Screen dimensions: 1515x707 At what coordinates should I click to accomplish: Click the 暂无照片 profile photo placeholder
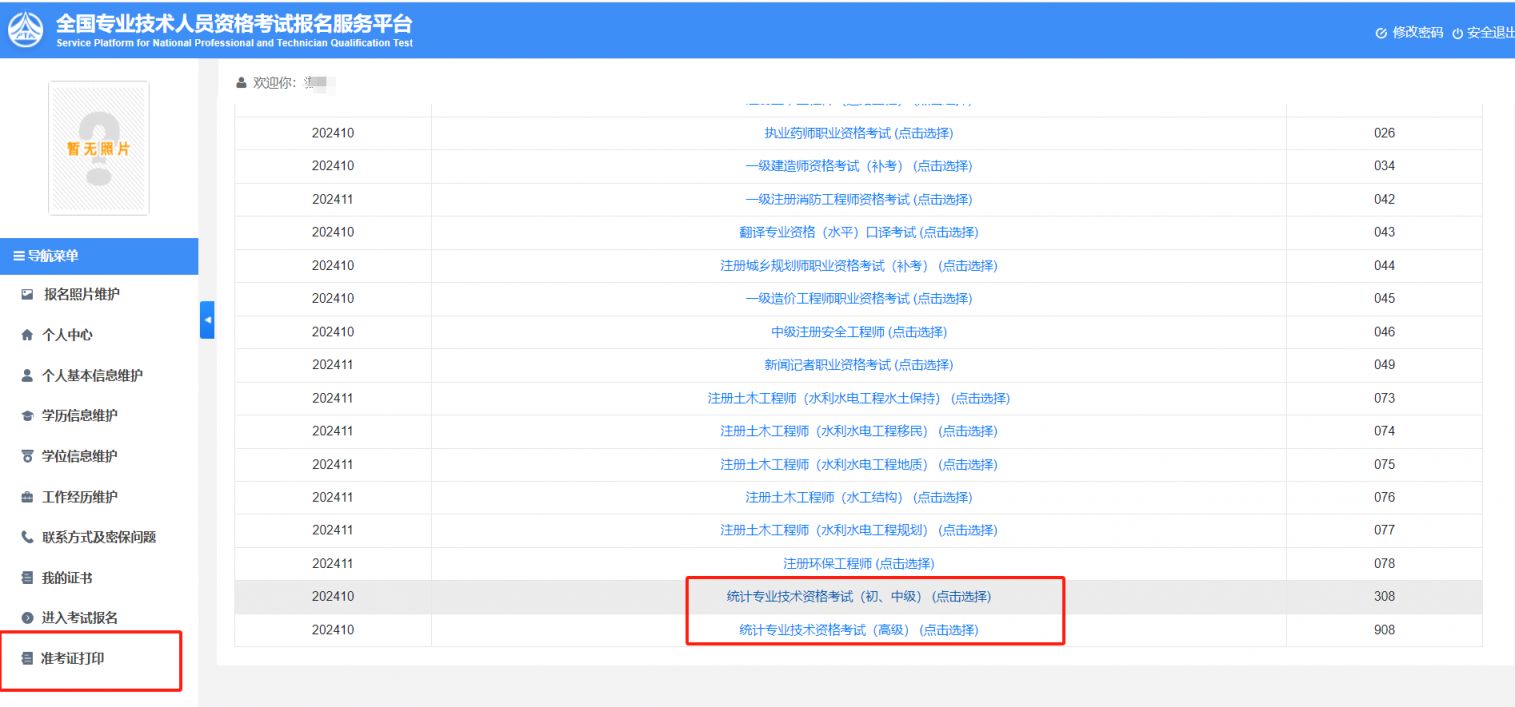point(98,148)
